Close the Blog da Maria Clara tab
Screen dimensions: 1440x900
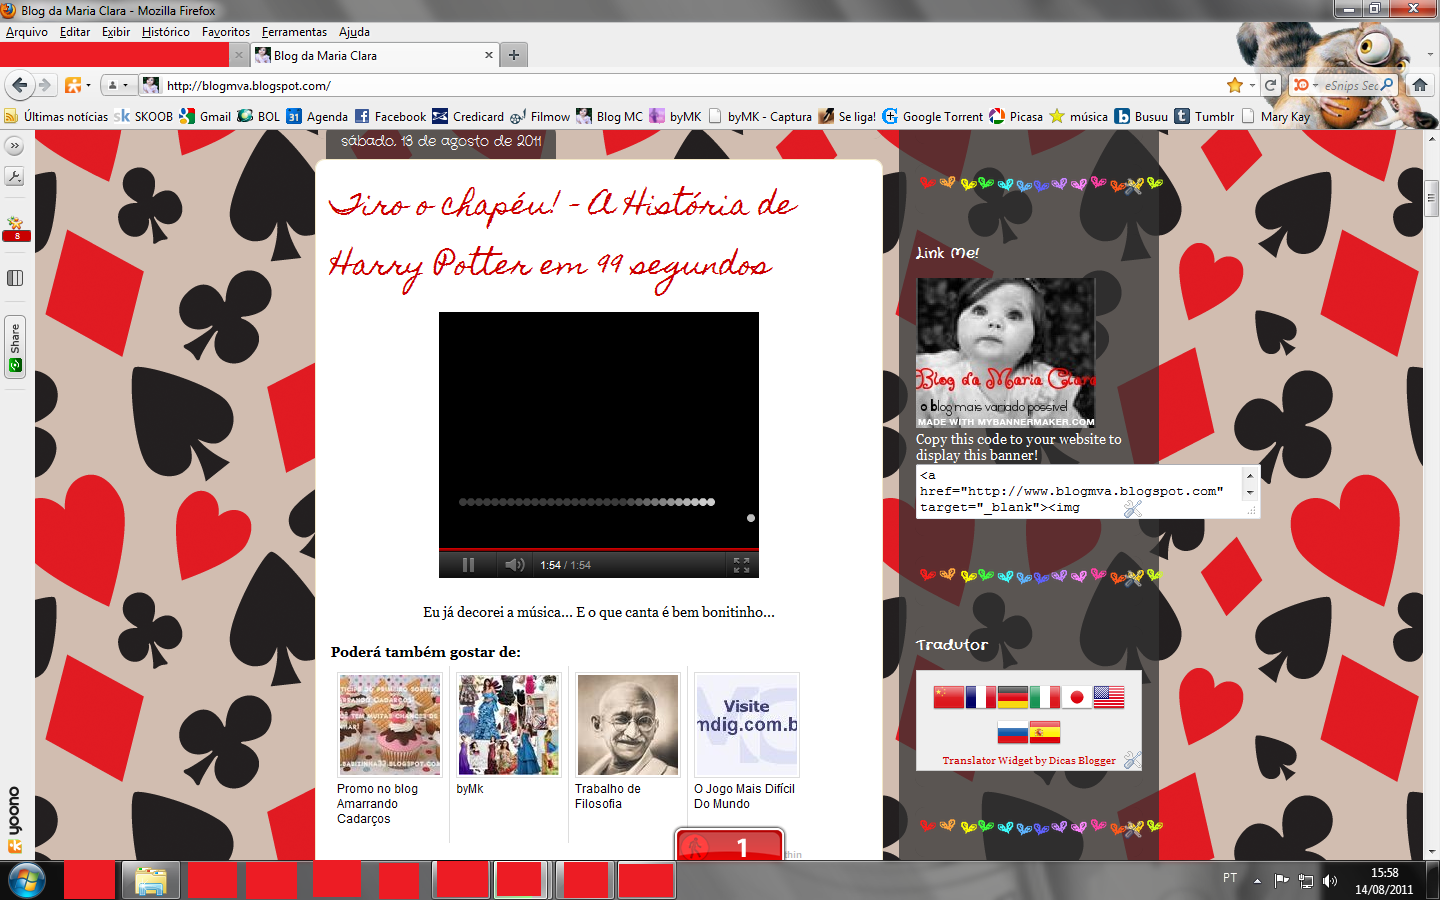point(489,55)
